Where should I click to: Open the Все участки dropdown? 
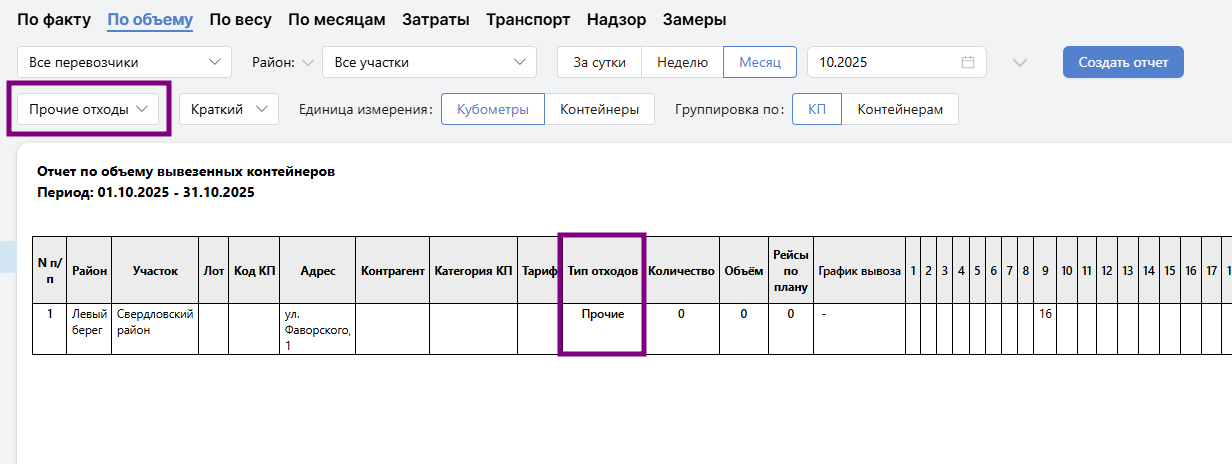(428, 62)
